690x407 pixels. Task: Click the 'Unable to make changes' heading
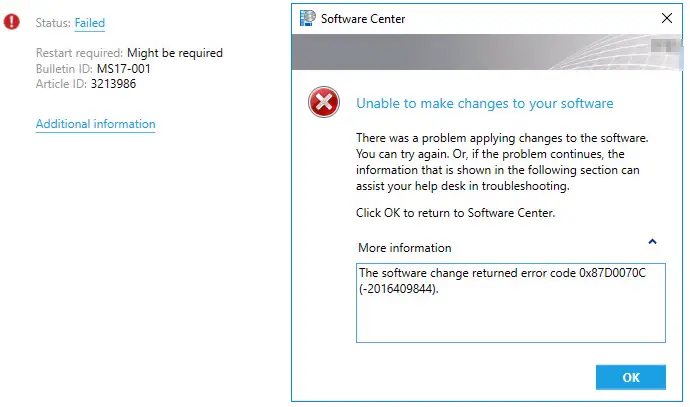click(x=484, y=103)
